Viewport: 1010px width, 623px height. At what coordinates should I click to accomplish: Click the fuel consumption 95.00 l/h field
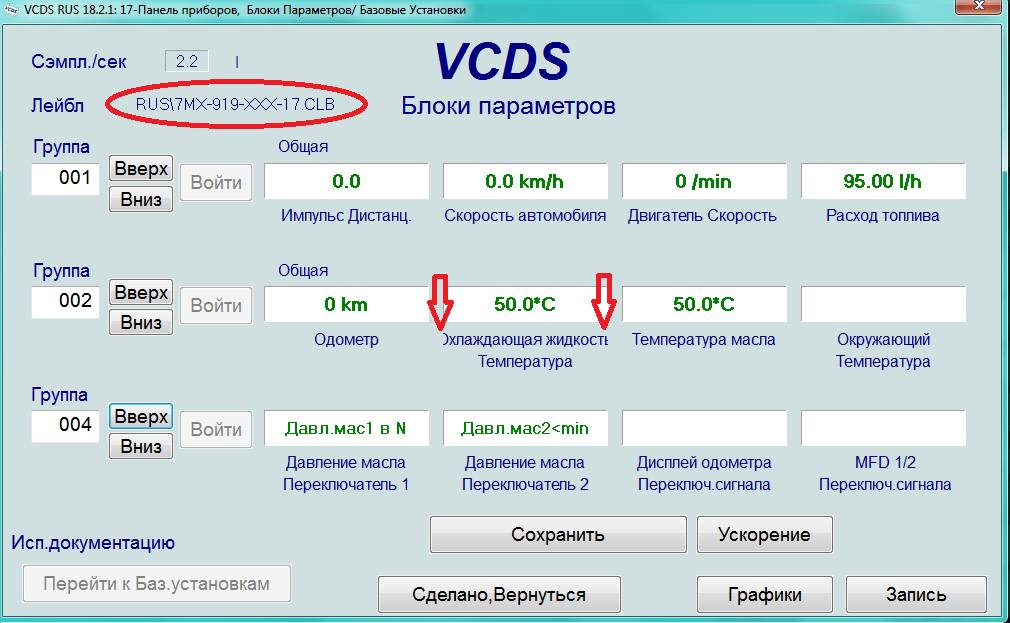click(883, 182)
